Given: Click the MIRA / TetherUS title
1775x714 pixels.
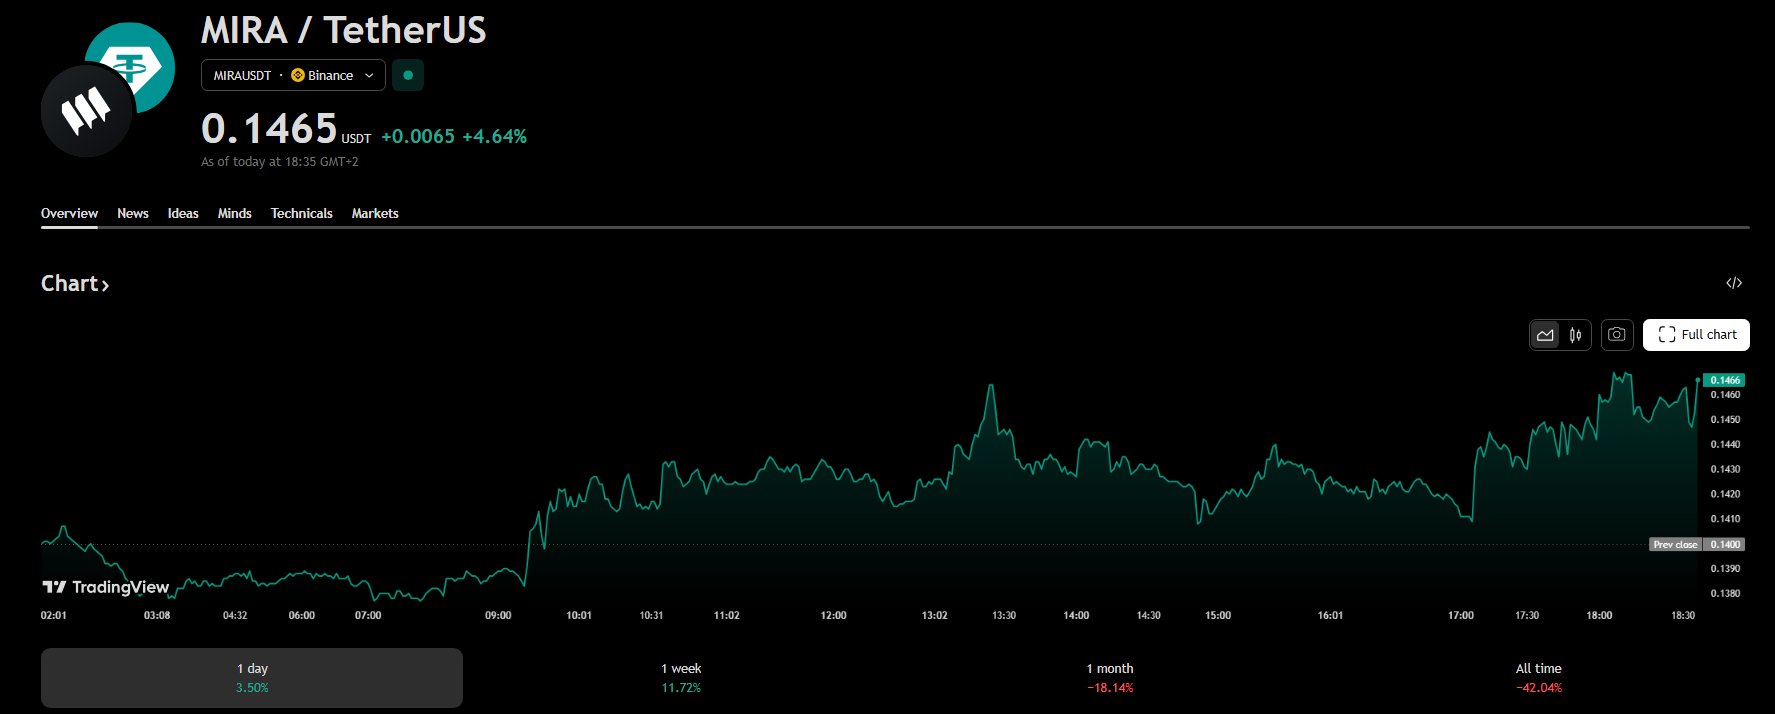Looking at the screenshot, I should (344, 30).
